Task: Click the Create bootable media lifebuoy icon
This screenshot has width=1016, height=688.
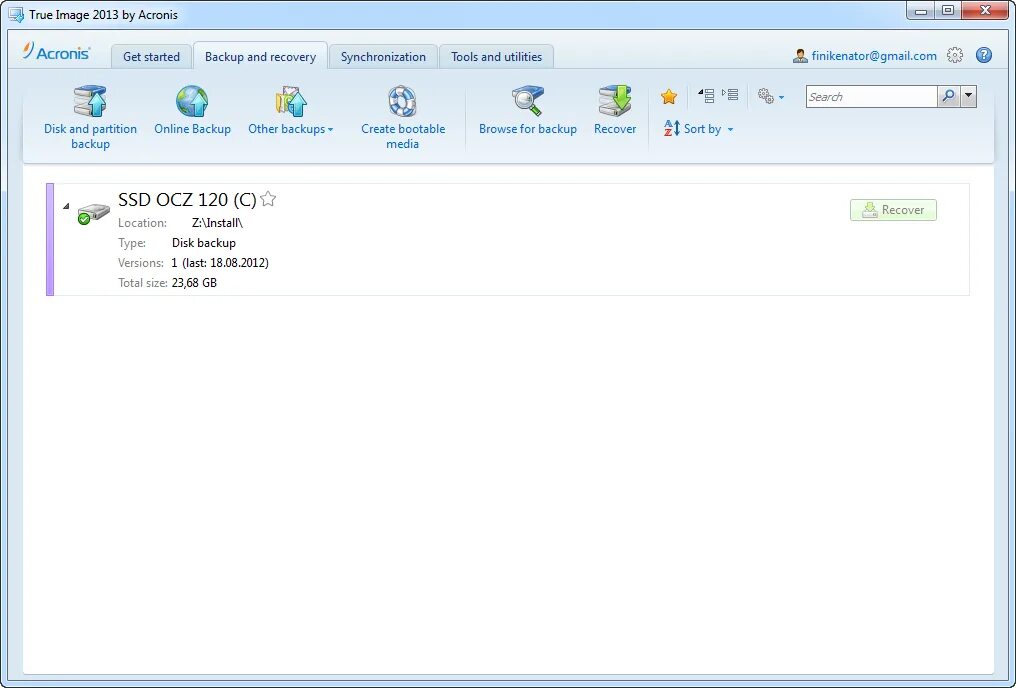Action: point(402,101)
